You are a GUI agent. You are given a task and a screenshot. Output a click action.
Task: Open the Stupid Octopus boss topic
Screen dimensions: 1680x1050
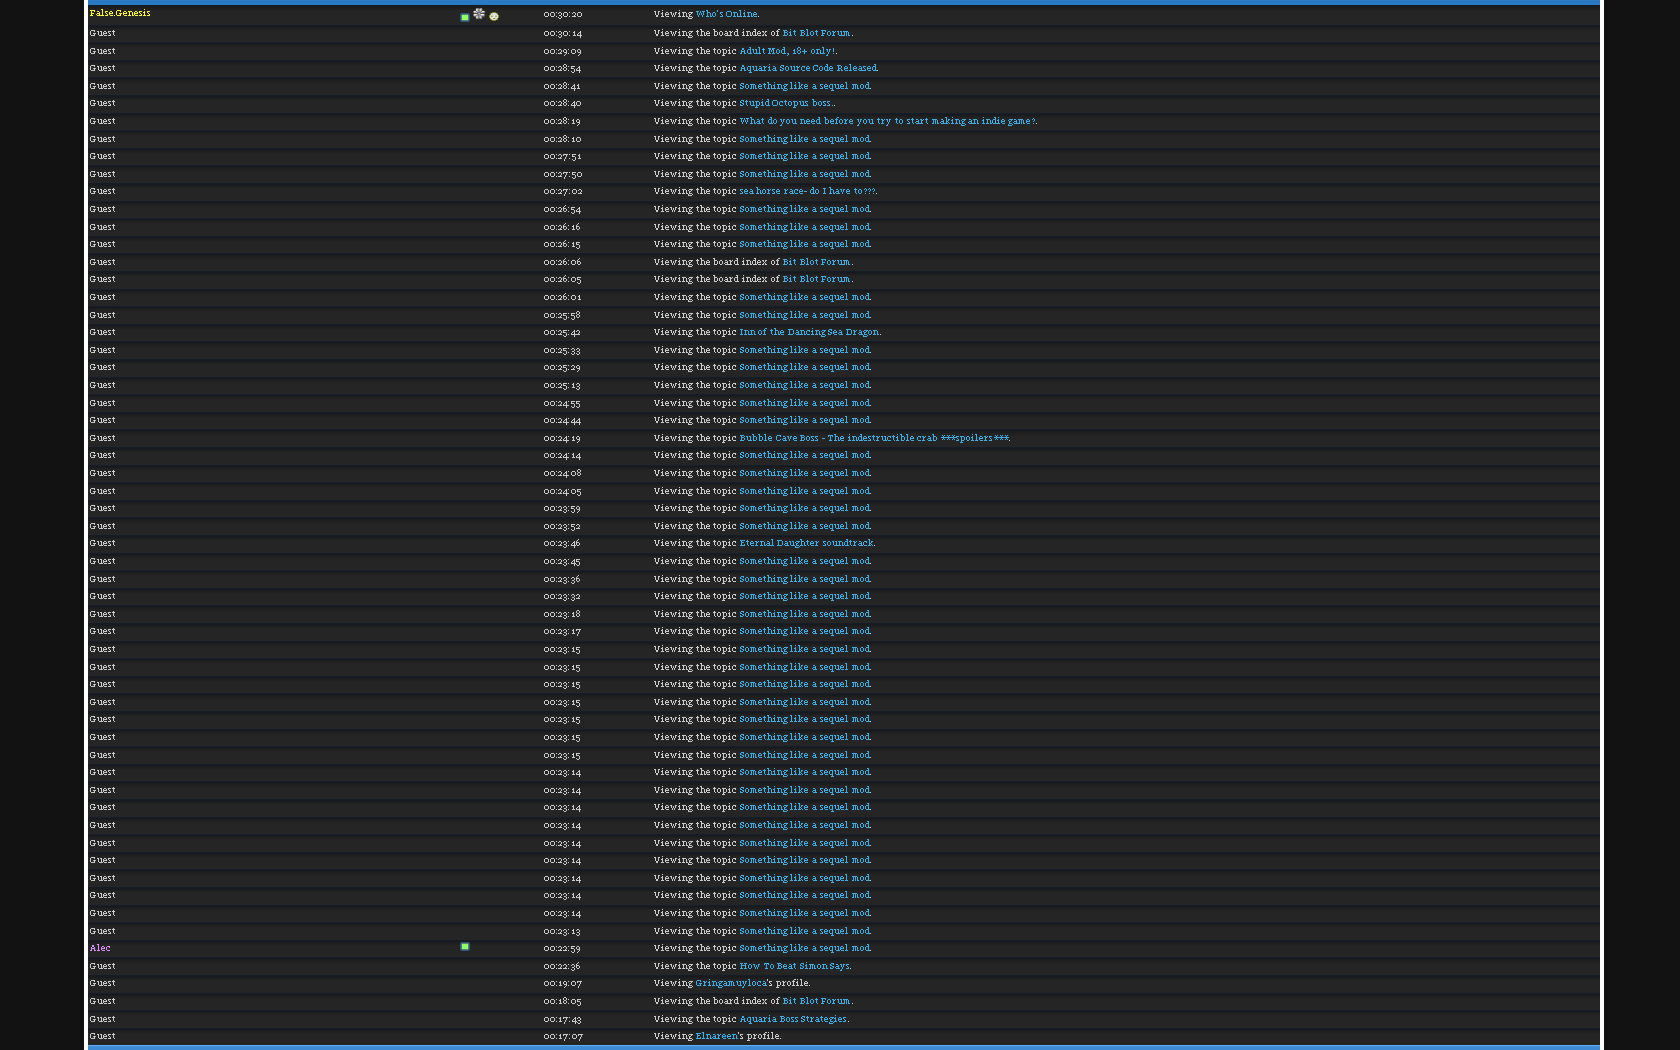(x=786, y=103)
